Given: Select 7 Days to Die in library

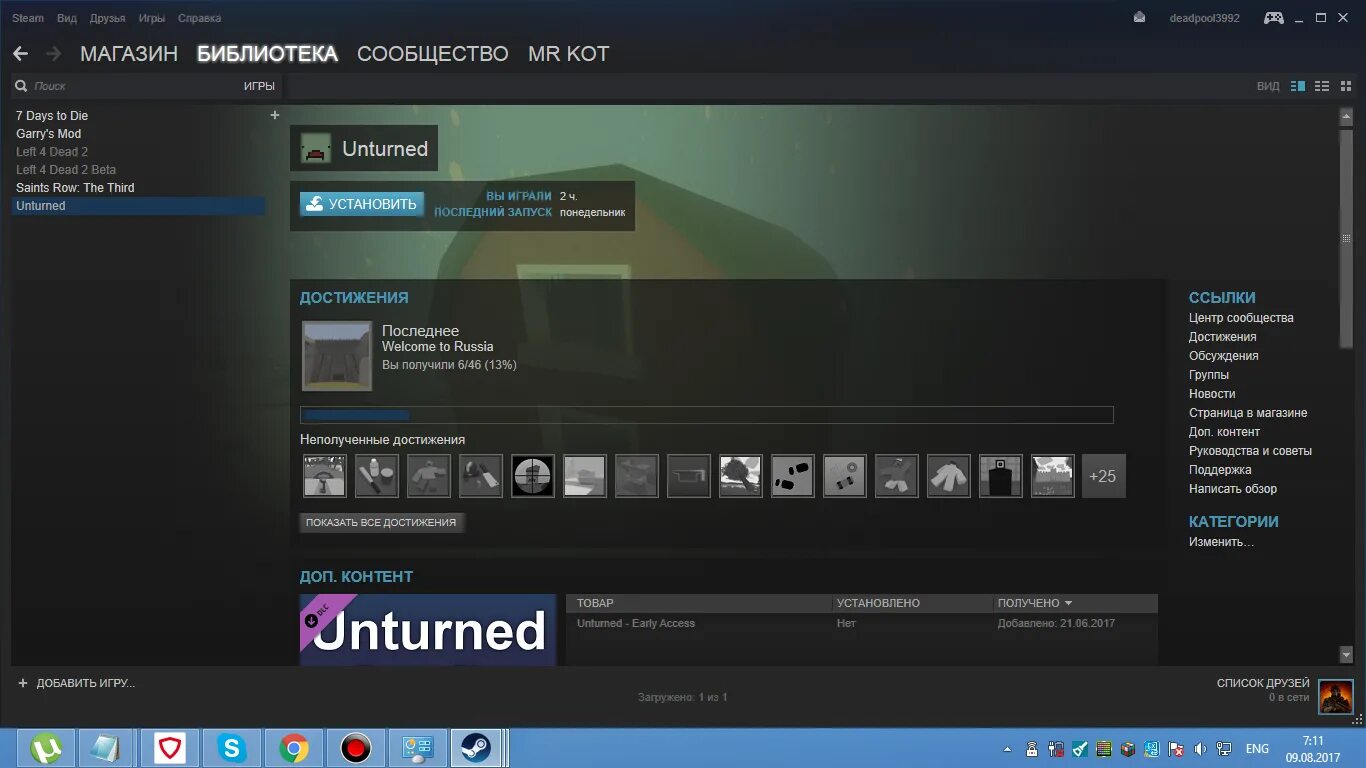Looking at the screenshot, I should tap(52, 116).
